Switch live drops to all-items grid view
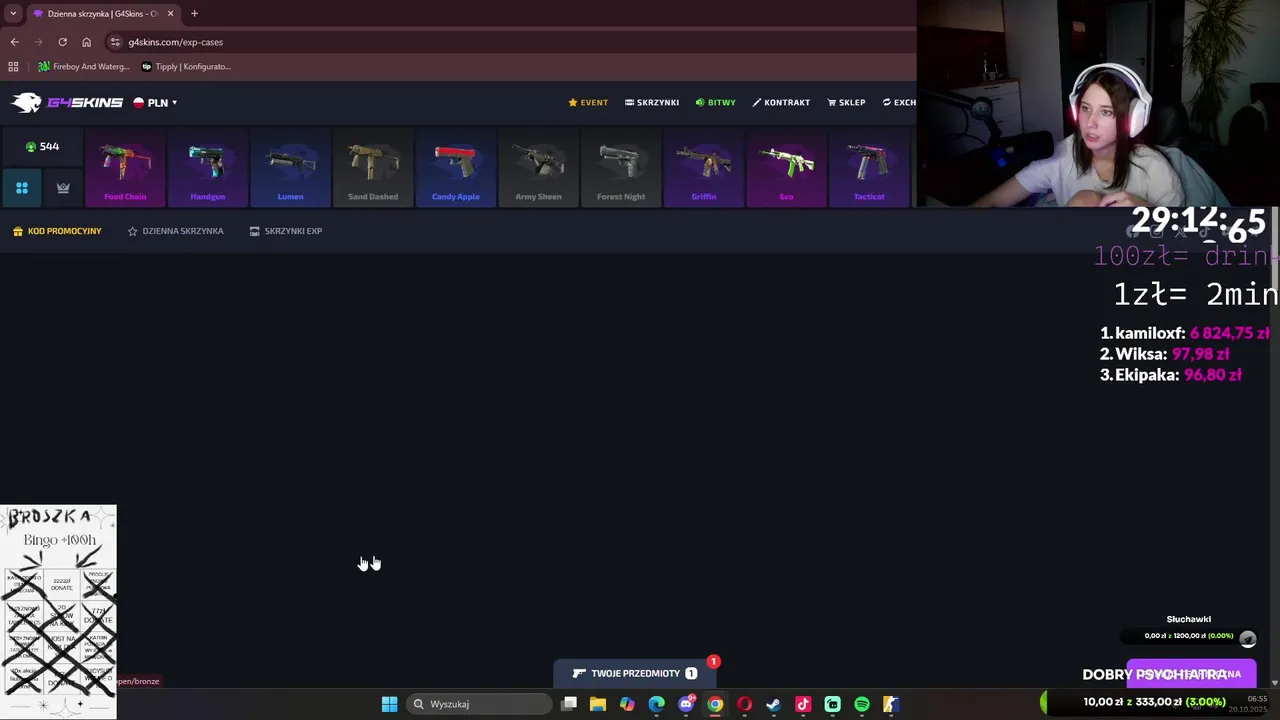The image size is (1280, 720). 21,187
